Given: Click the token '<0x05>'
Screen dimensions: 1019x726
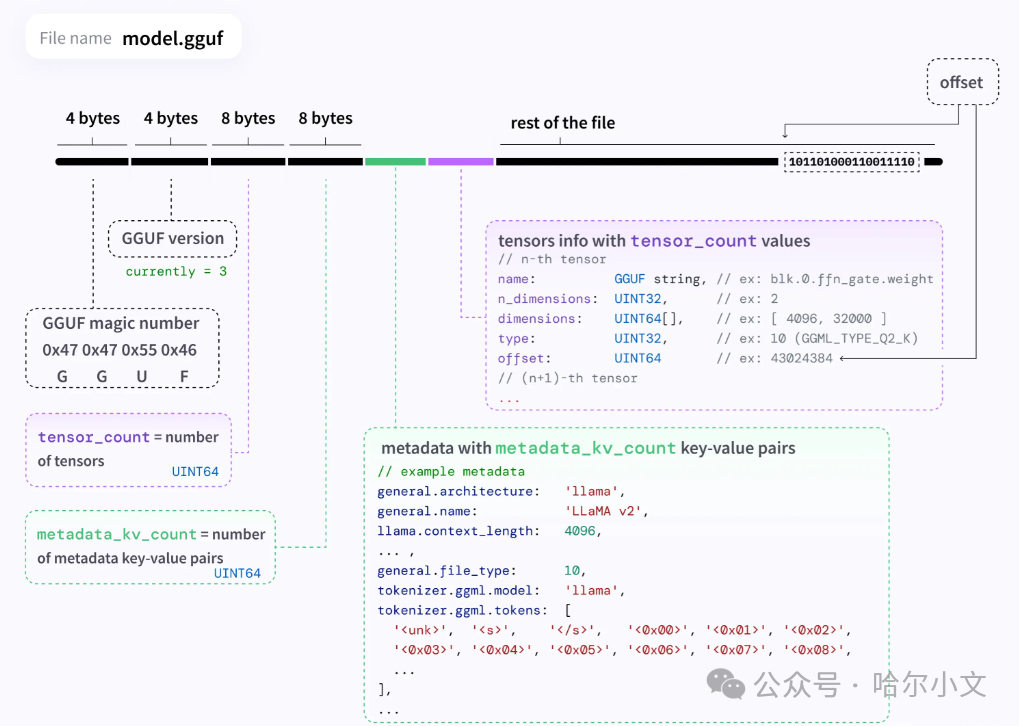Looking at the screenshot, I should click(580, 649).
